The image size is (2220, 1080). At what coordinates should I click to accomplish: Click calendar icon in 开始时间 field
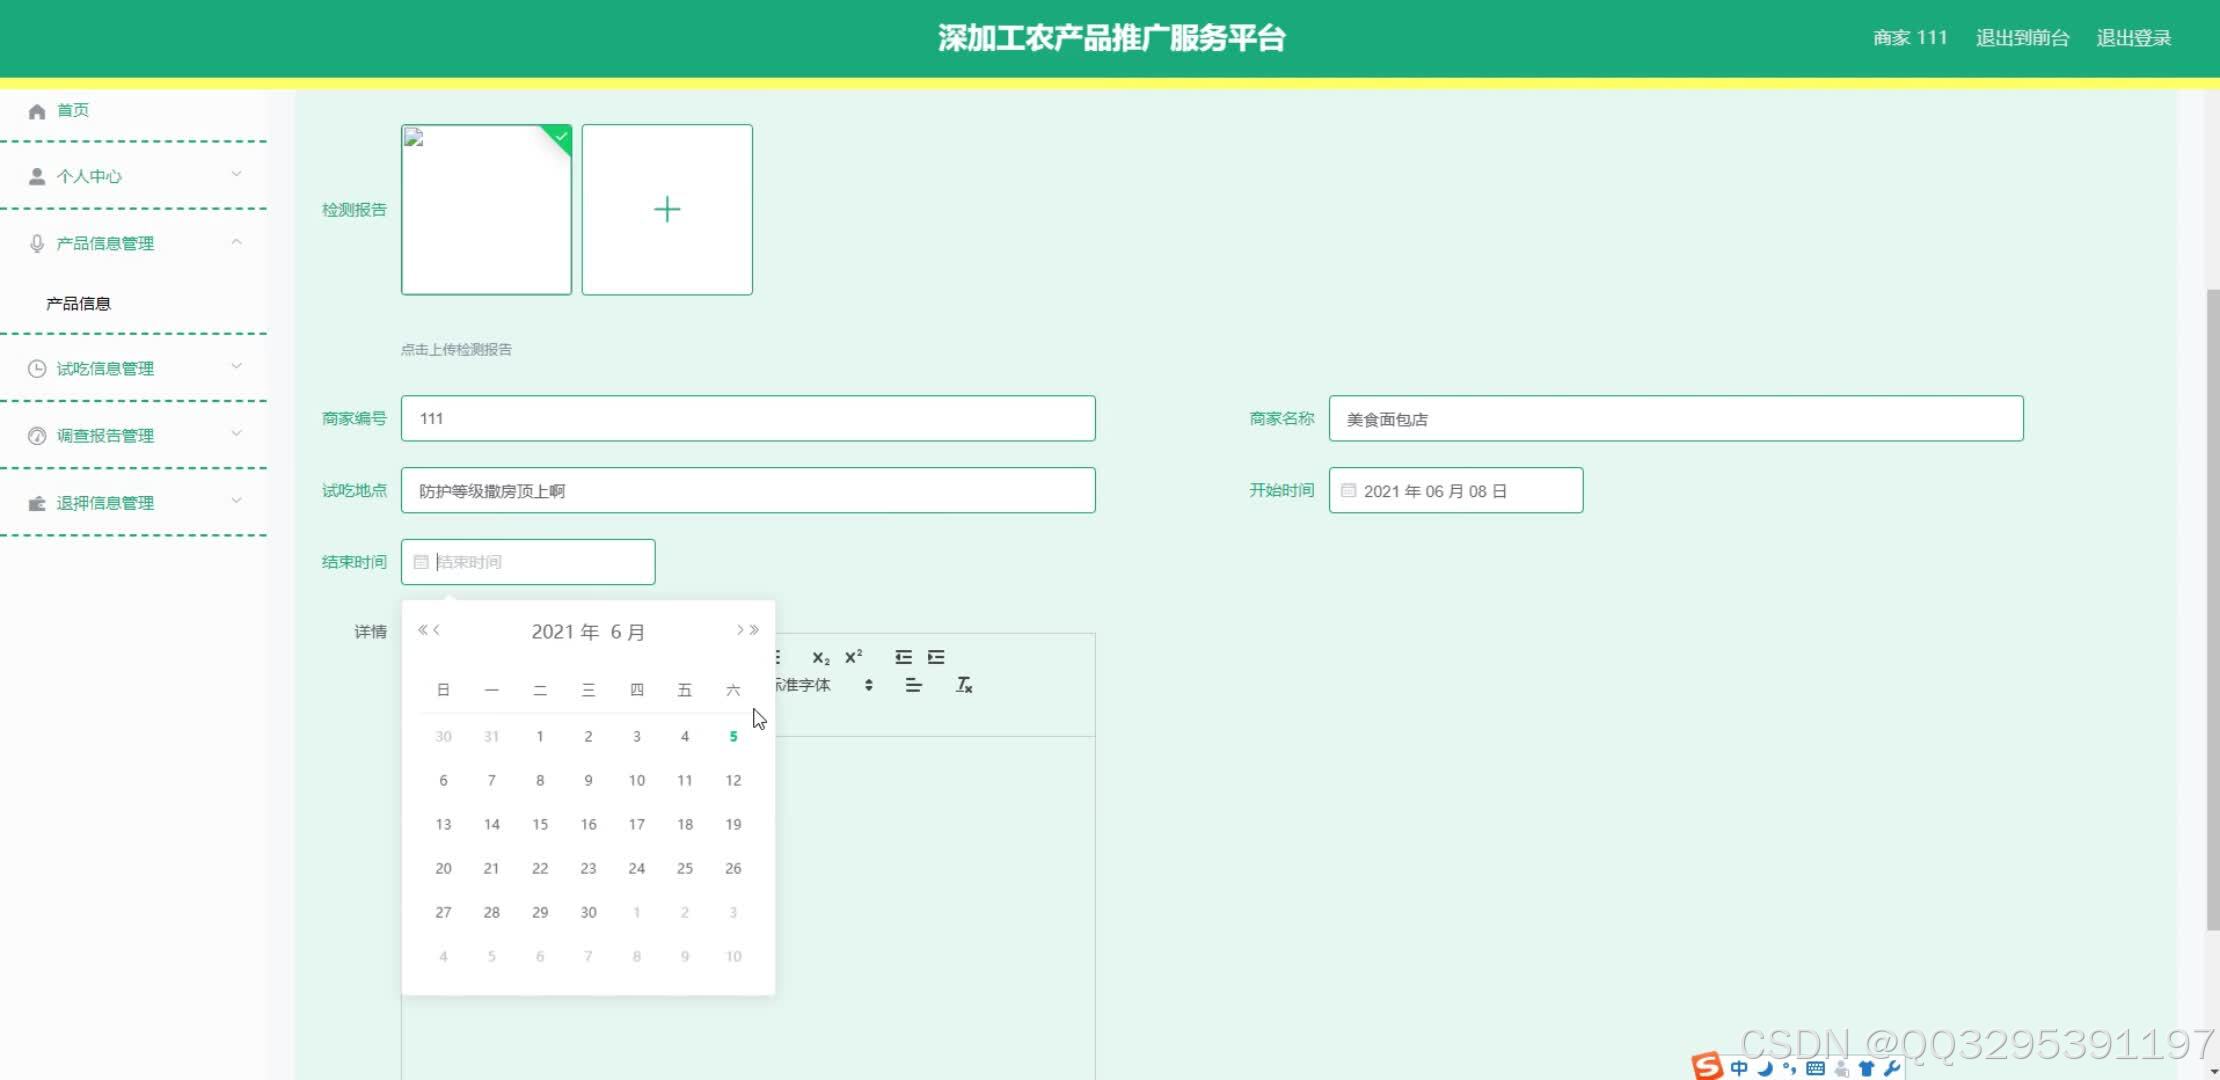1348,491
